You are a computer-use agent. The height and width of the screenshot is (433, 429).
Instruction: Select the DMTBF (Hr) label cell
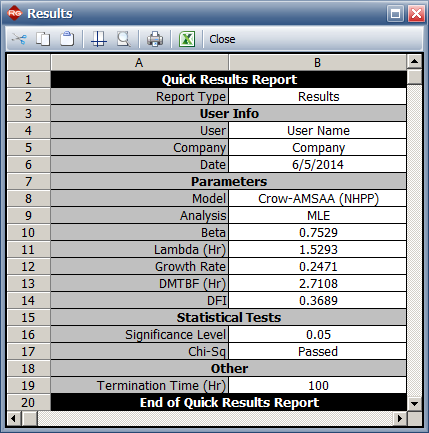139,283
